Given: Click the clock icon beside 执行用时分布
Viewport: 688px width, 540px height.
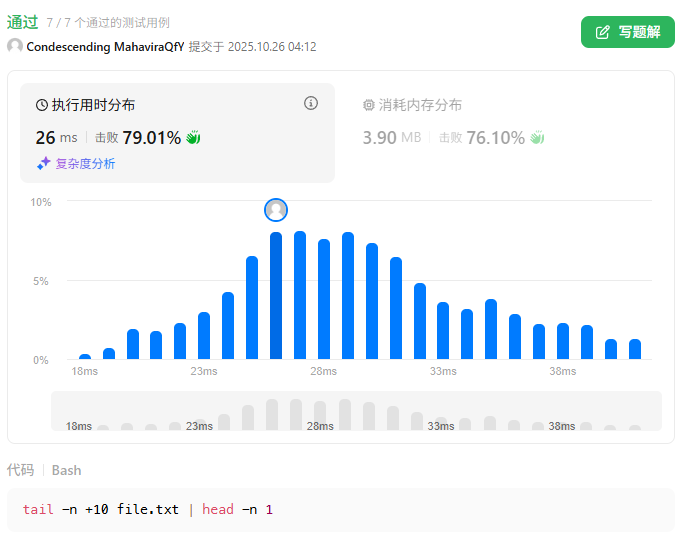Looking at the screenshot, I should pyautogui.click(x=42, y=105).
